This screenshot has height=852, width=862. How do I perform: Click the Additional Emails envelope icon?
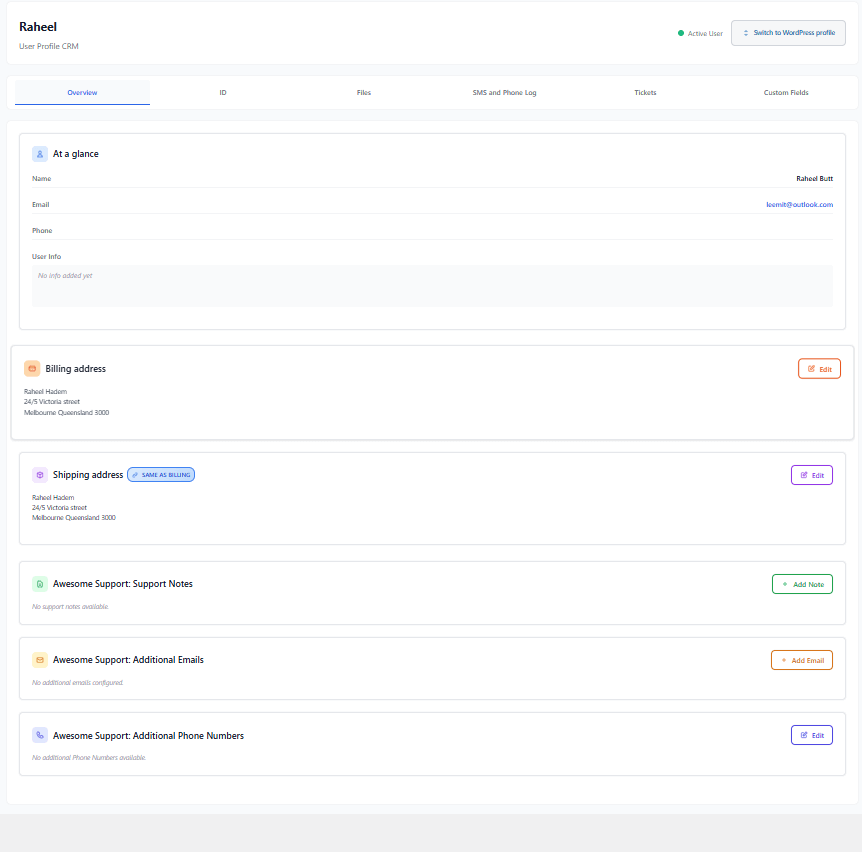coord(40,660)
